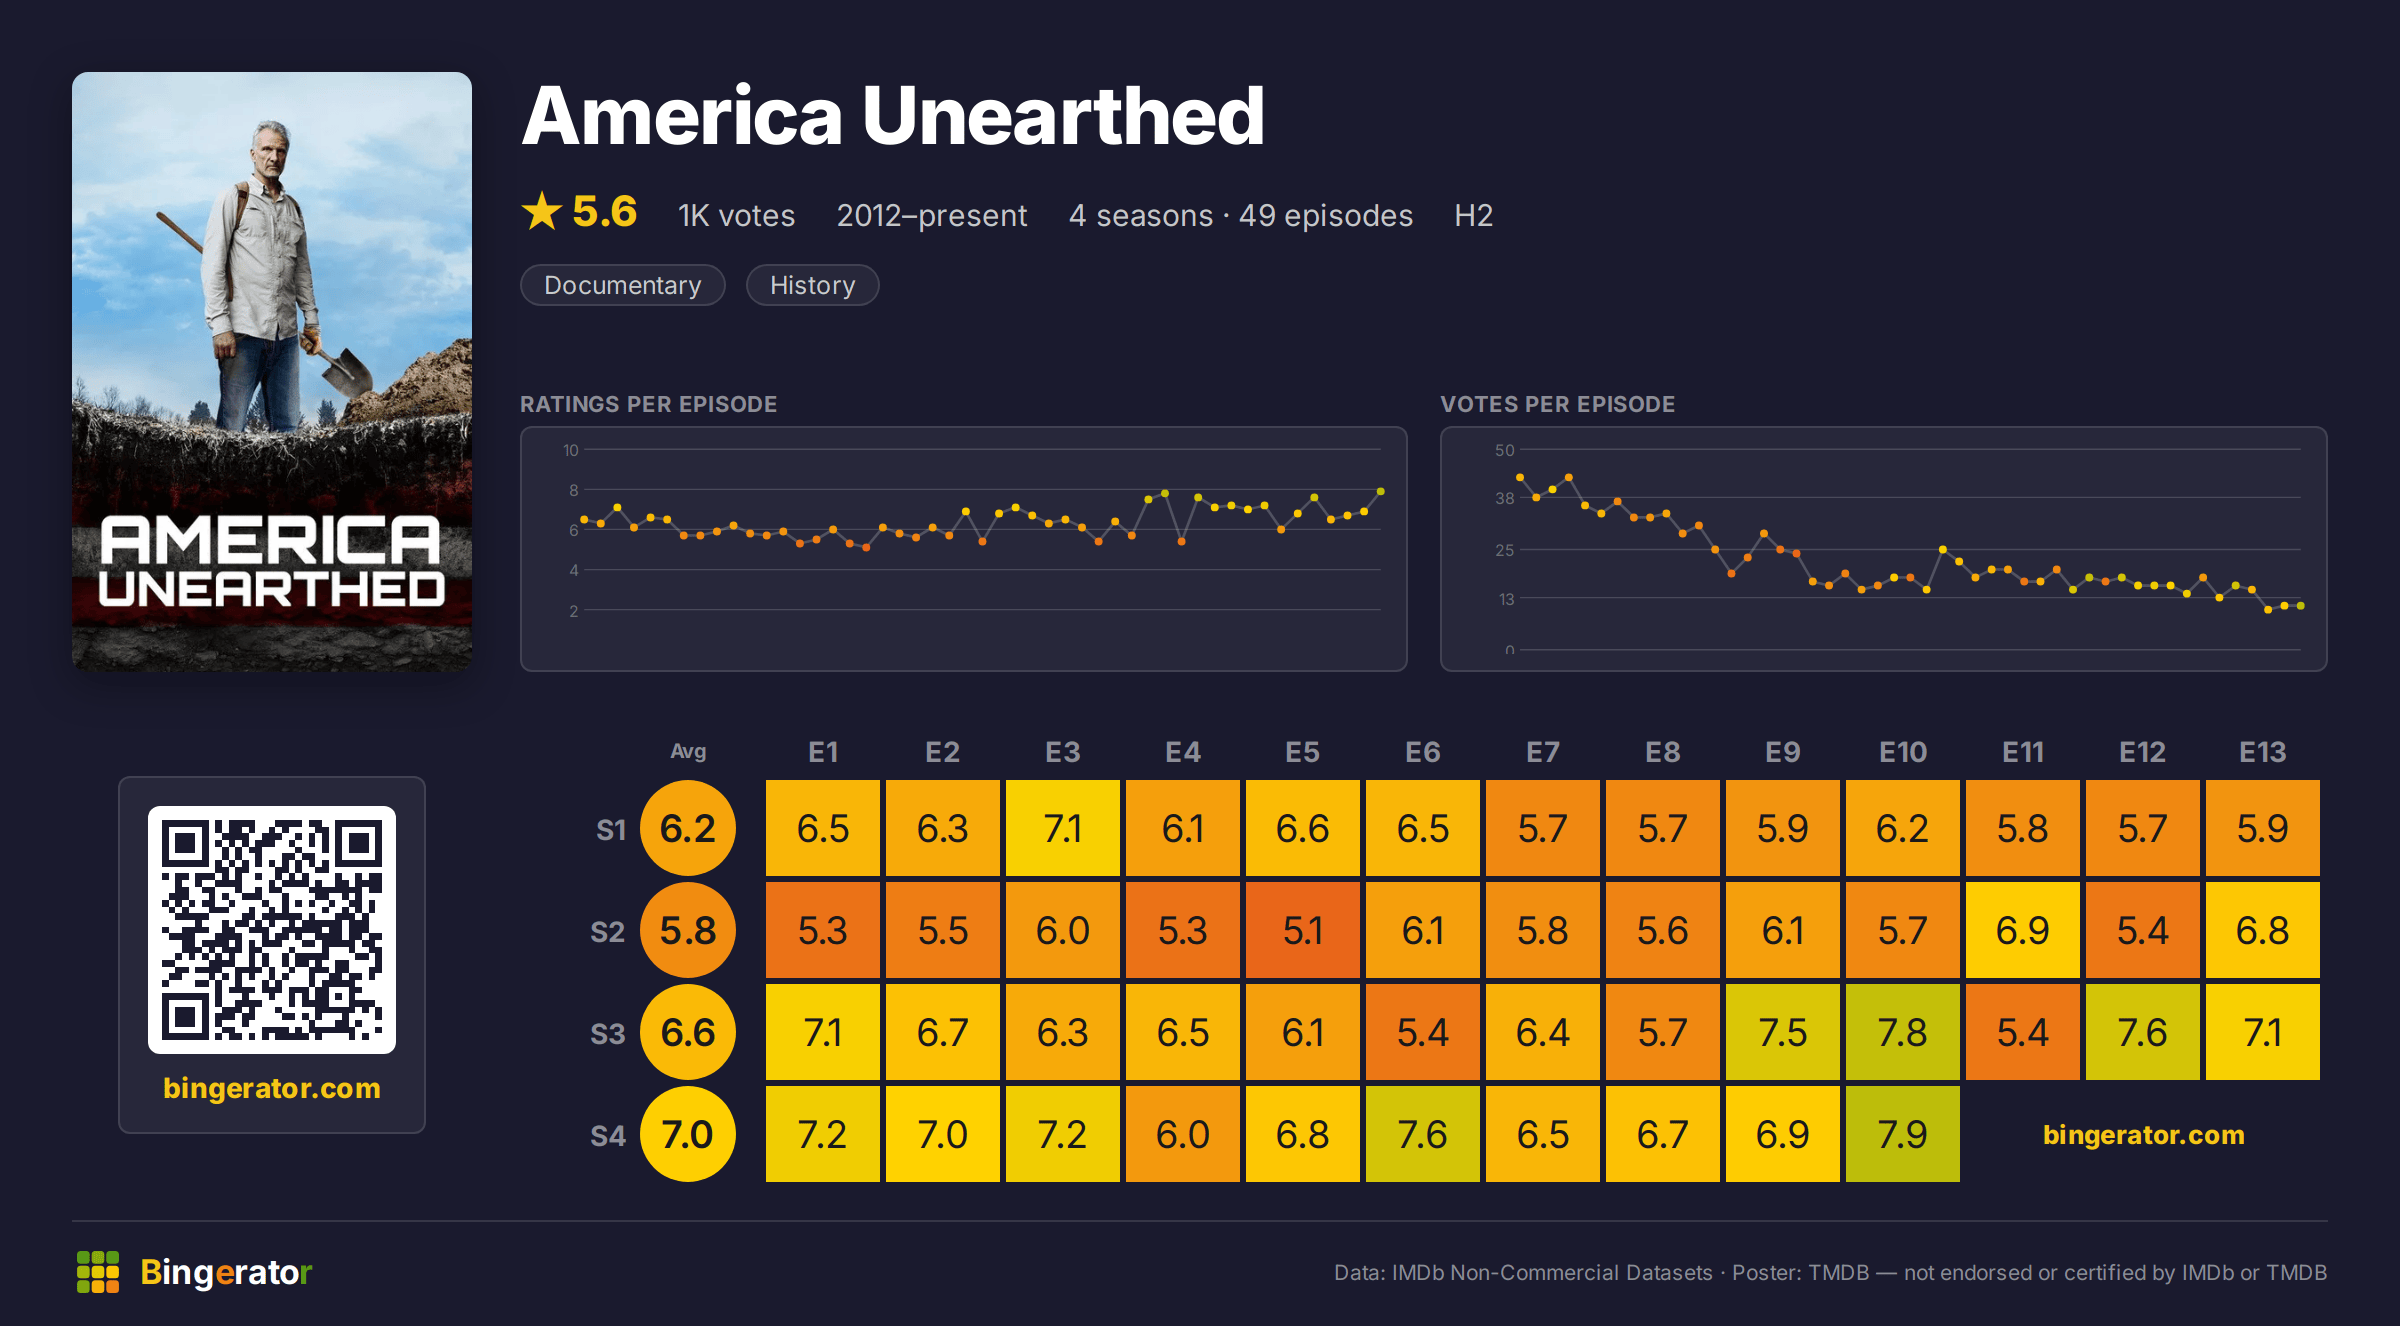Select the S4 E10 cell rated 7.9
This screenshot has width=2400, height=1326.
[x=1903, y=1134]
